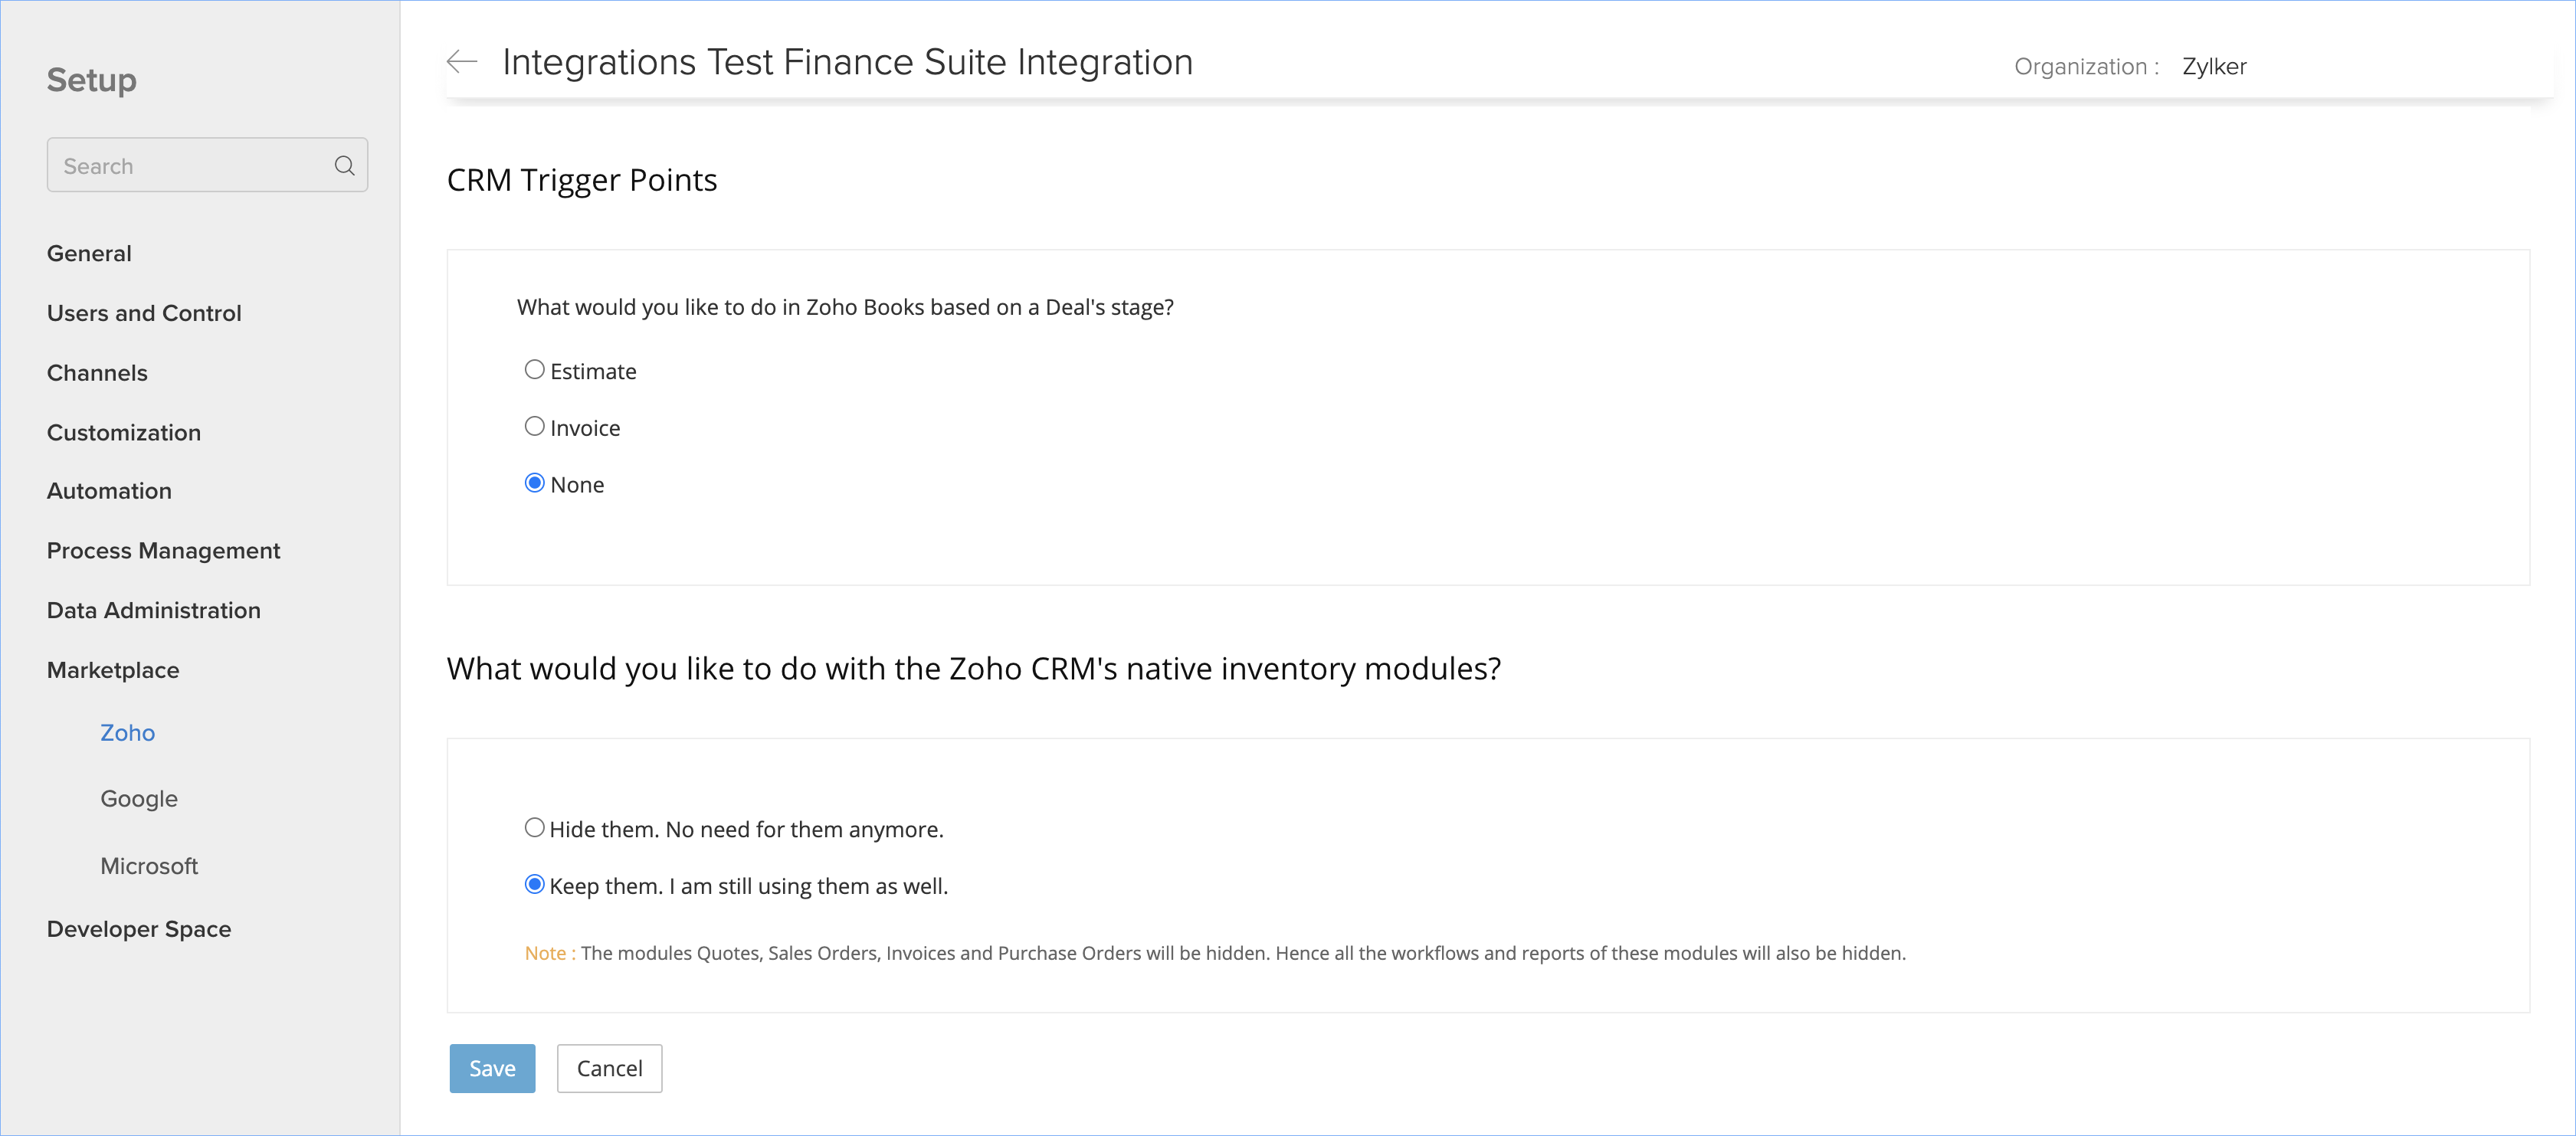Choose Hide them radio option
Image resolution: width=2576 pixels, height=1136 pixels.
[x=535, y=828]
